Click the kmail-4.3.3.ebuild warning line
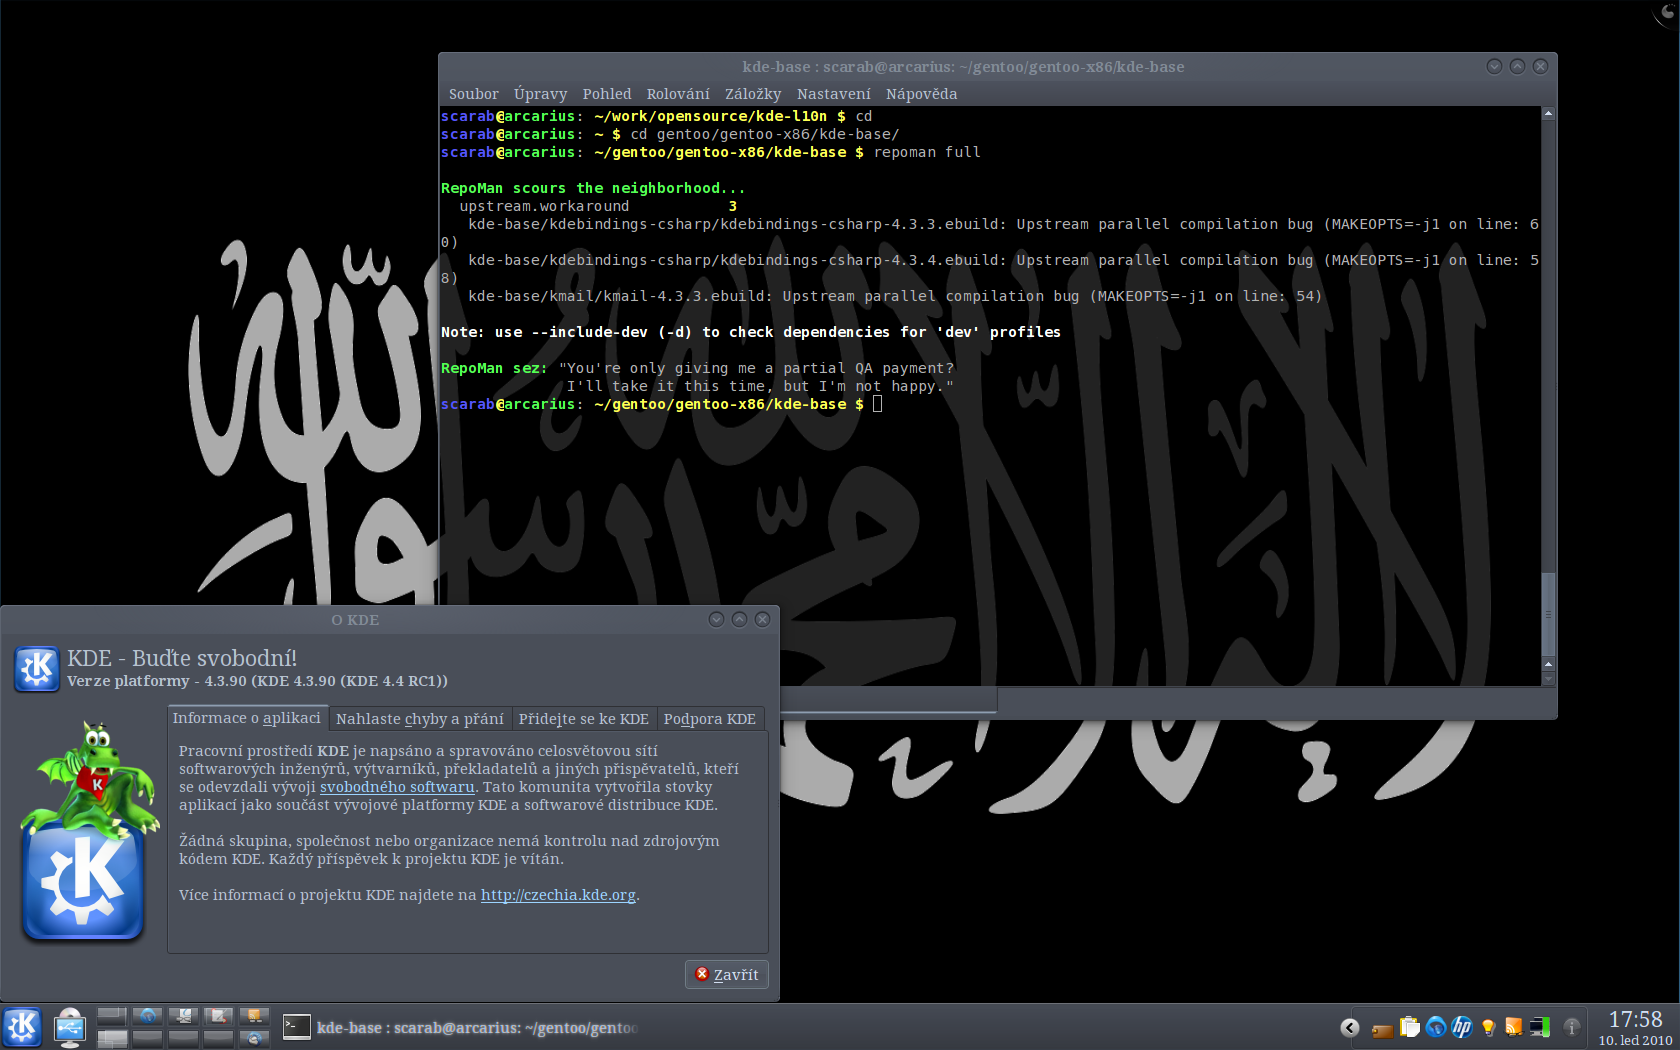The image size is (1680, 1050). (x=895, y=296)
